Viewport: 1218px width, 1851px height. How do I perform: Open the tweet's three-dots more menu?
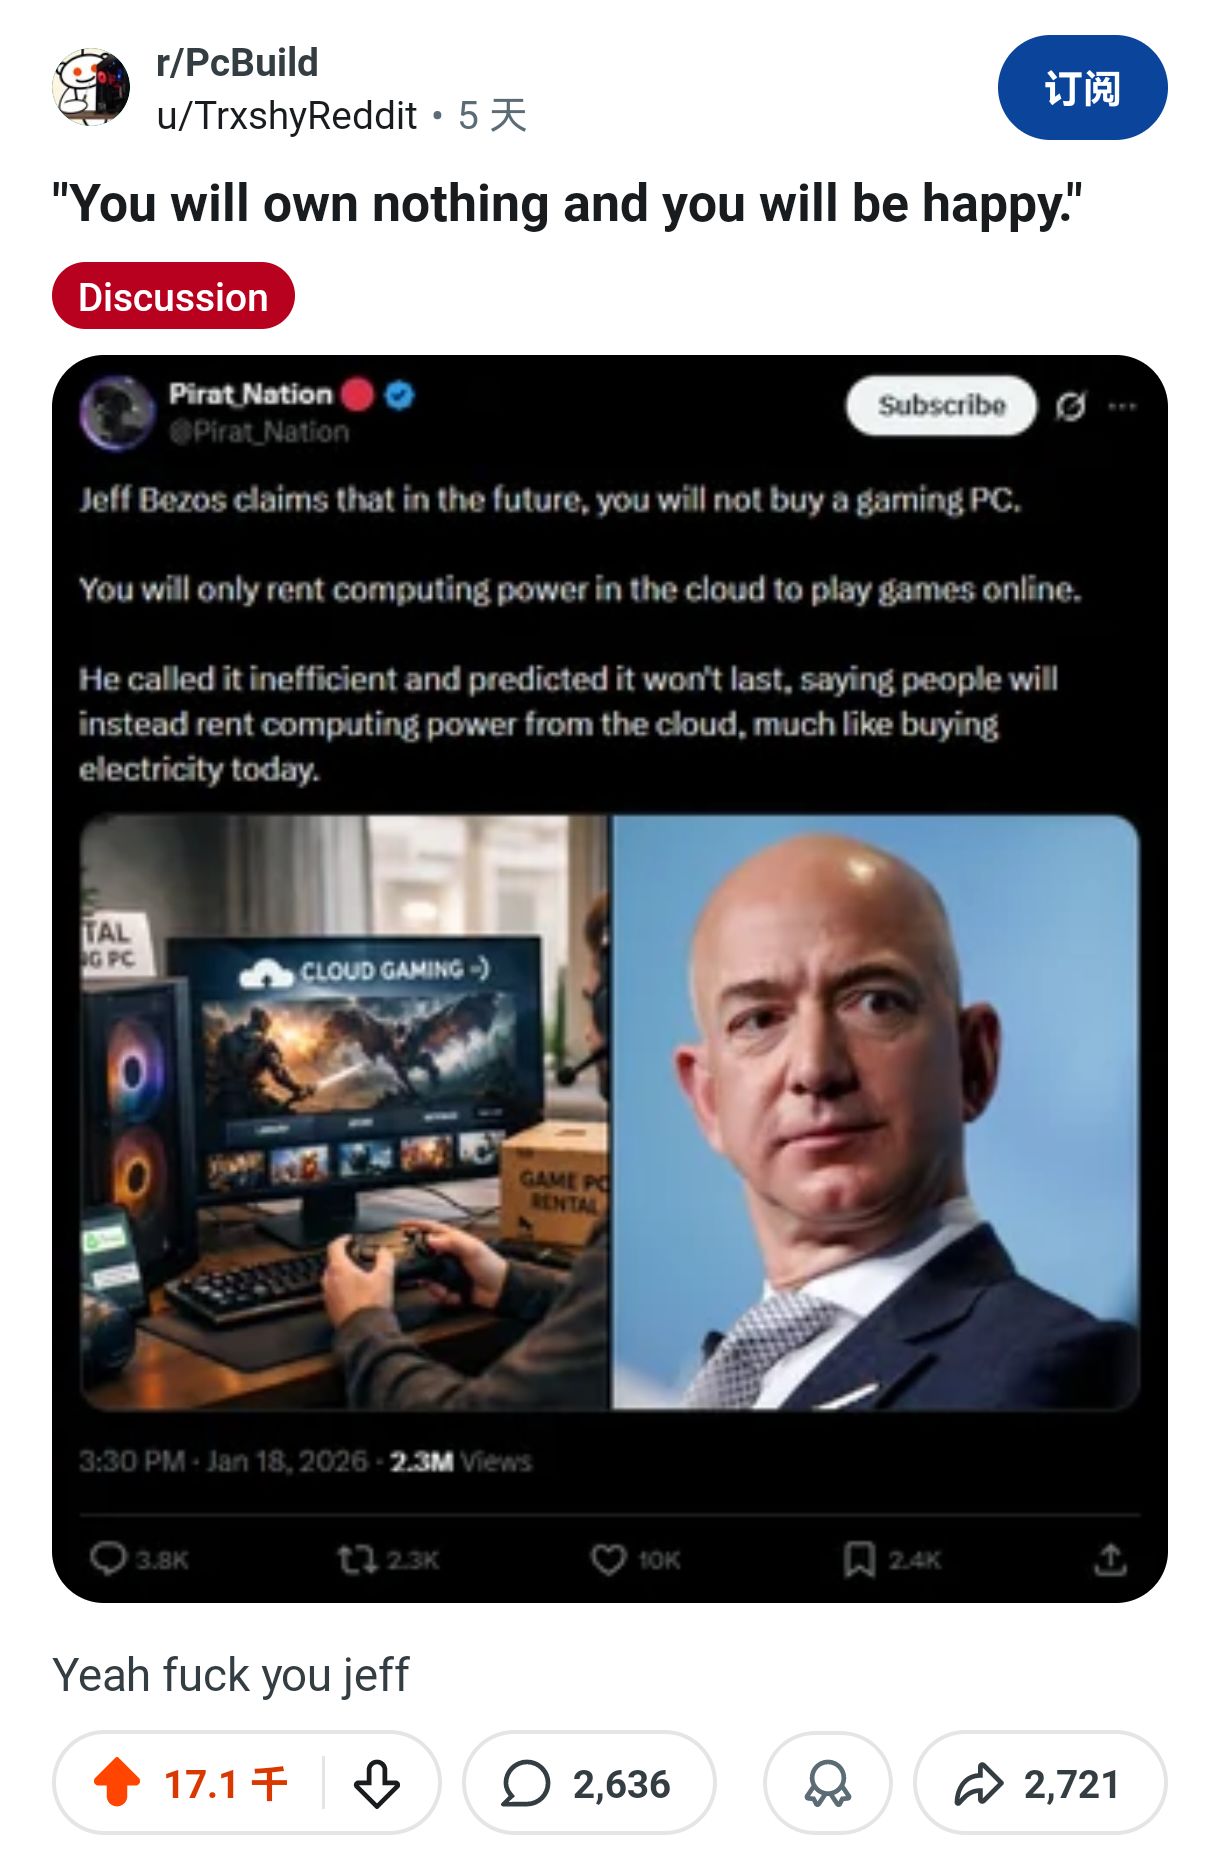[1122, 406]
